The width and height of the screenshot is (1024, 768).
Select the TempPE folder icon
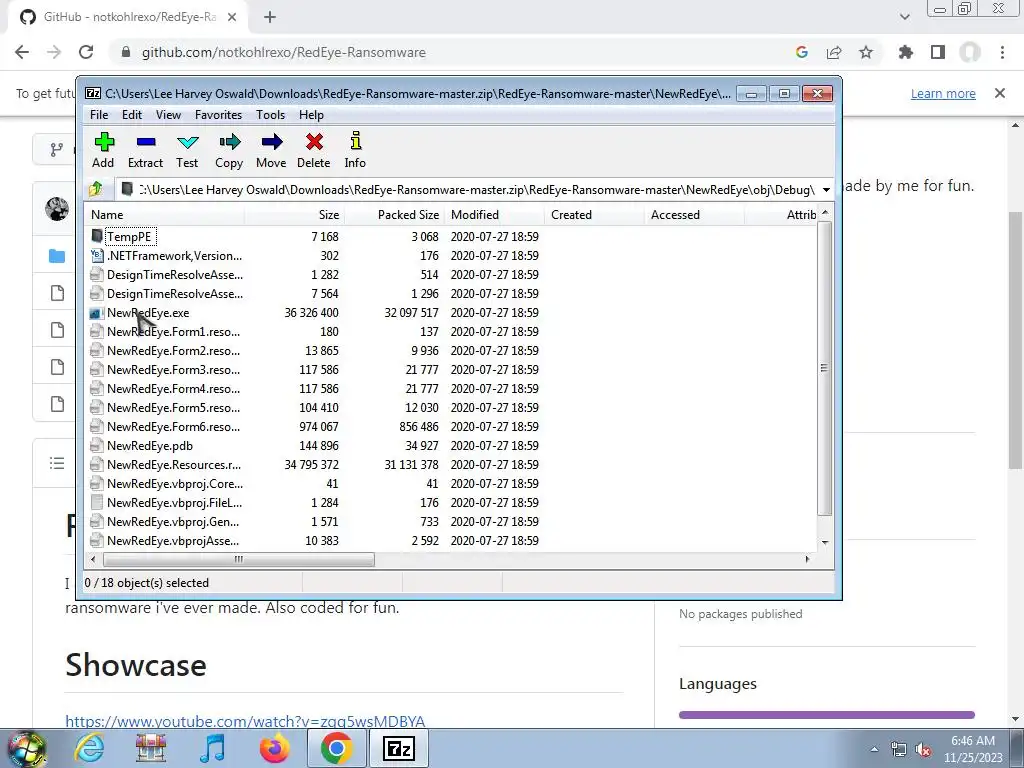pos(97,236)
